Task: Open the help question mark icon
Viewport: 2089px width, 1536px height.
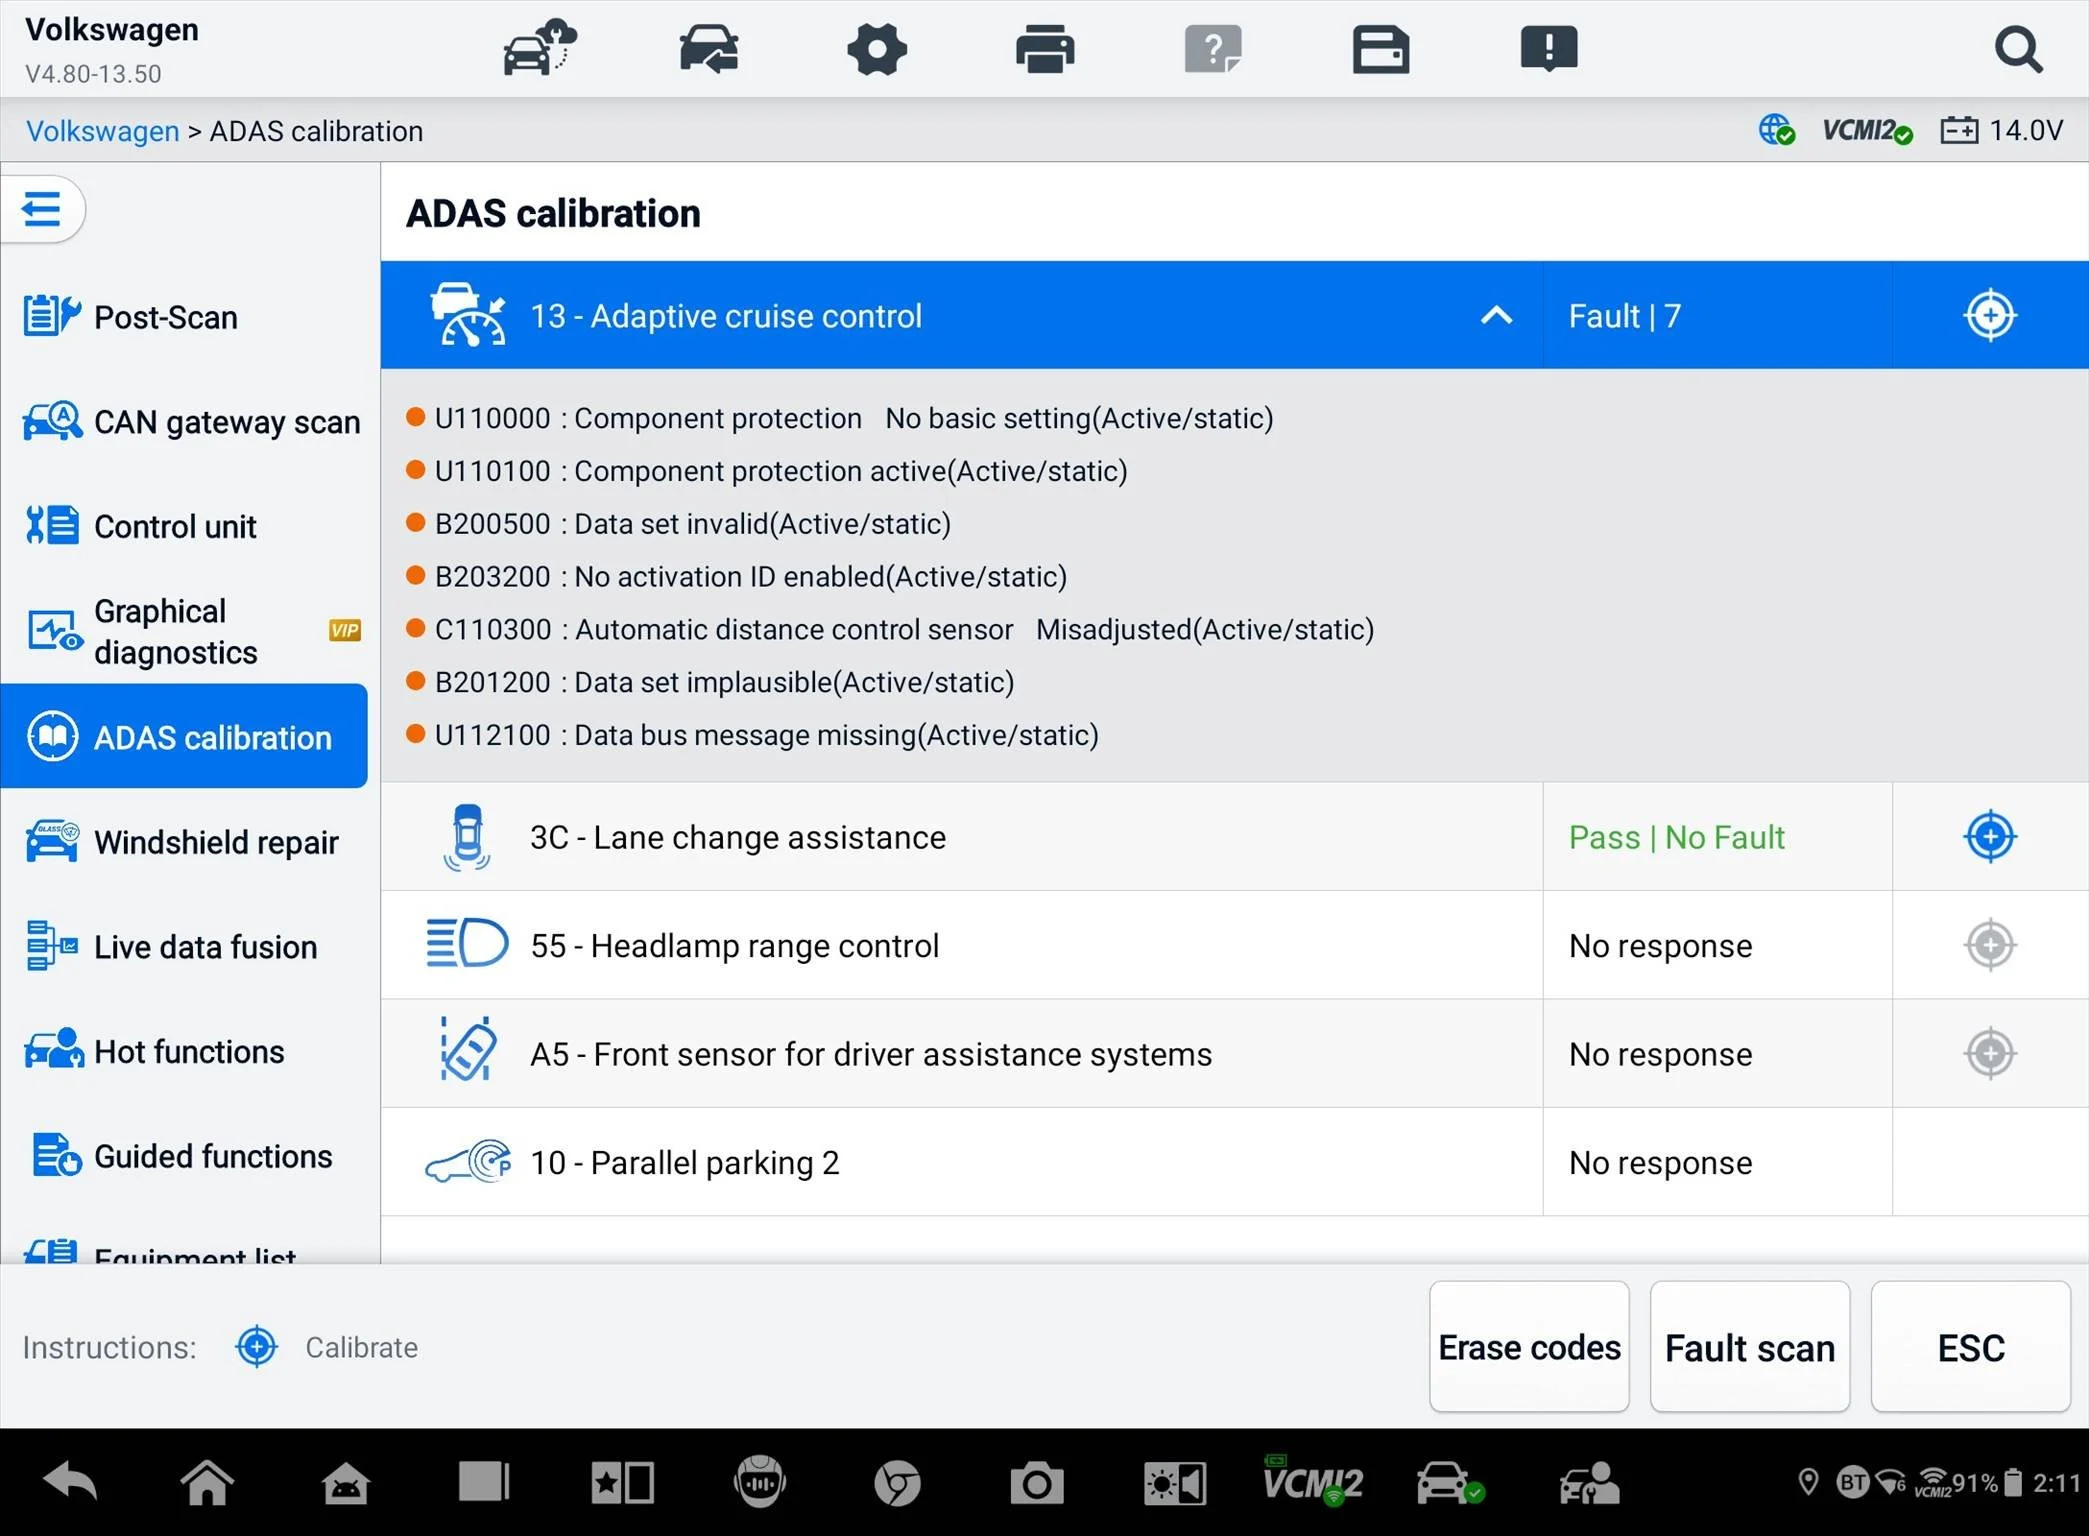Action: click(x=1213, y=48)
